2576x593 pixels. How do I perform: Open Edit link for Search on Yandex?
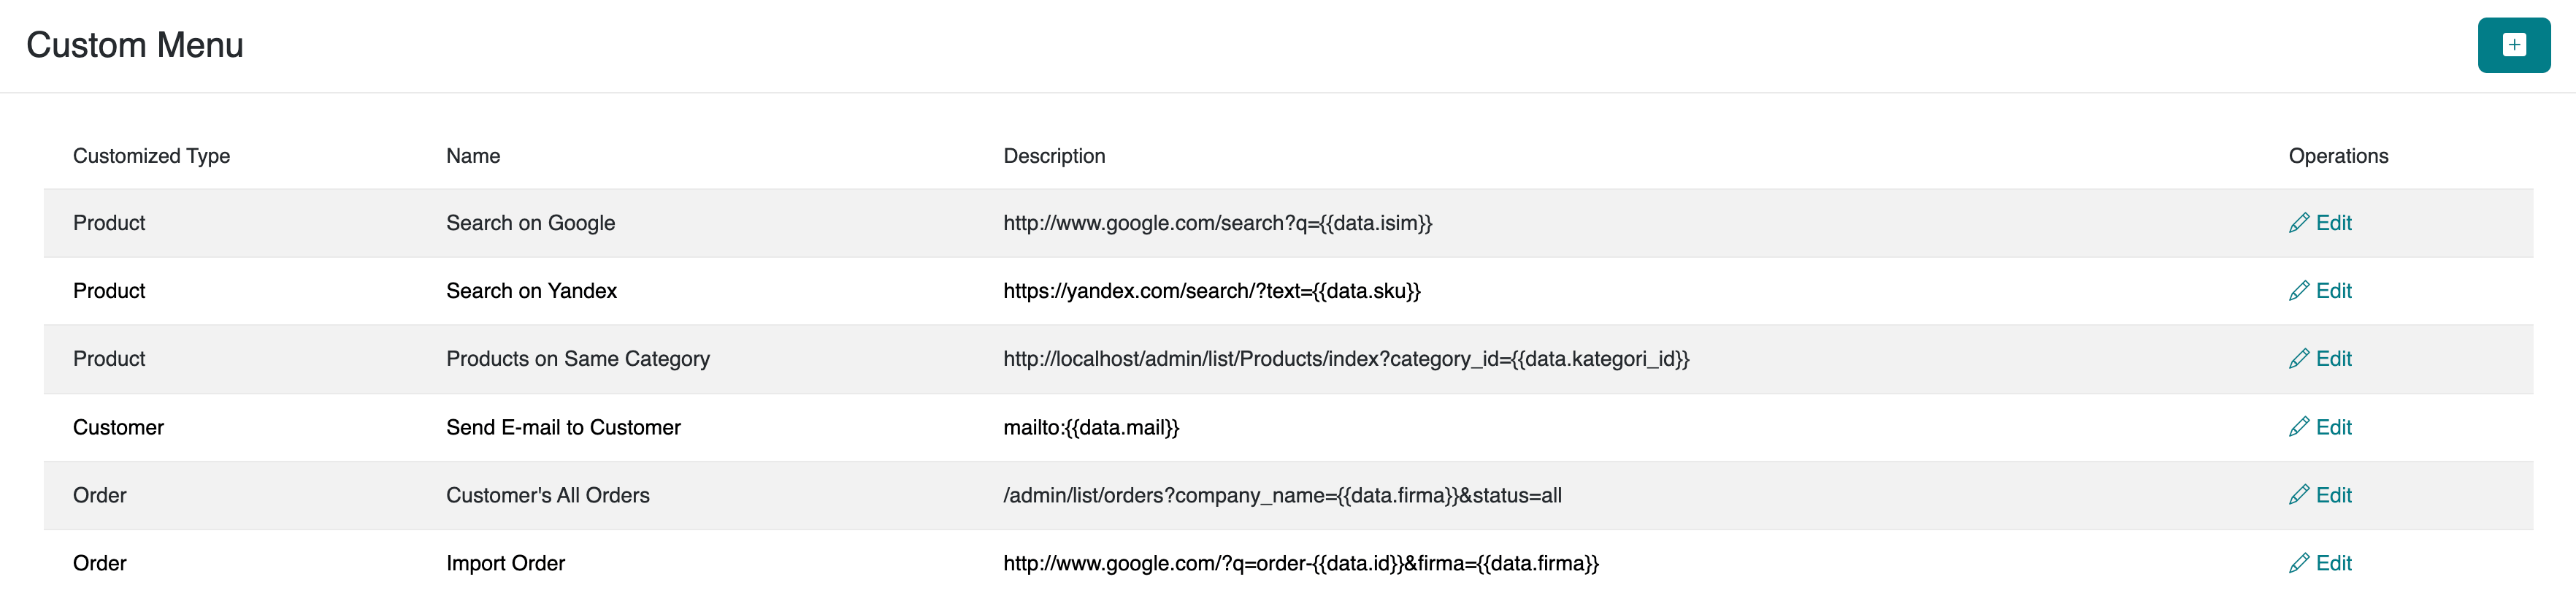pos(2334,291)
